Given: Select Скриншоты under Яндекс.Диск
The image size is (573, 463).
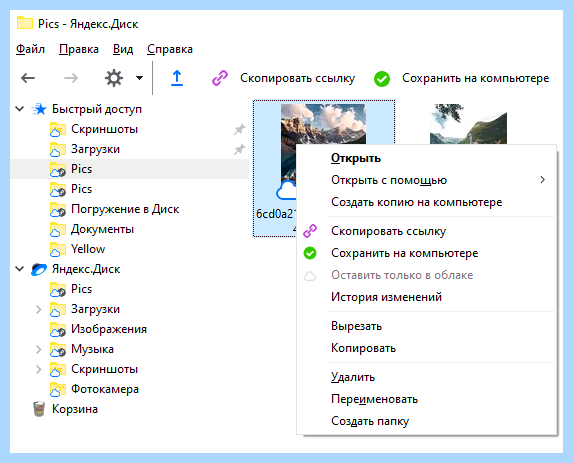Looking at the screenshot, I should coord(105,369).
